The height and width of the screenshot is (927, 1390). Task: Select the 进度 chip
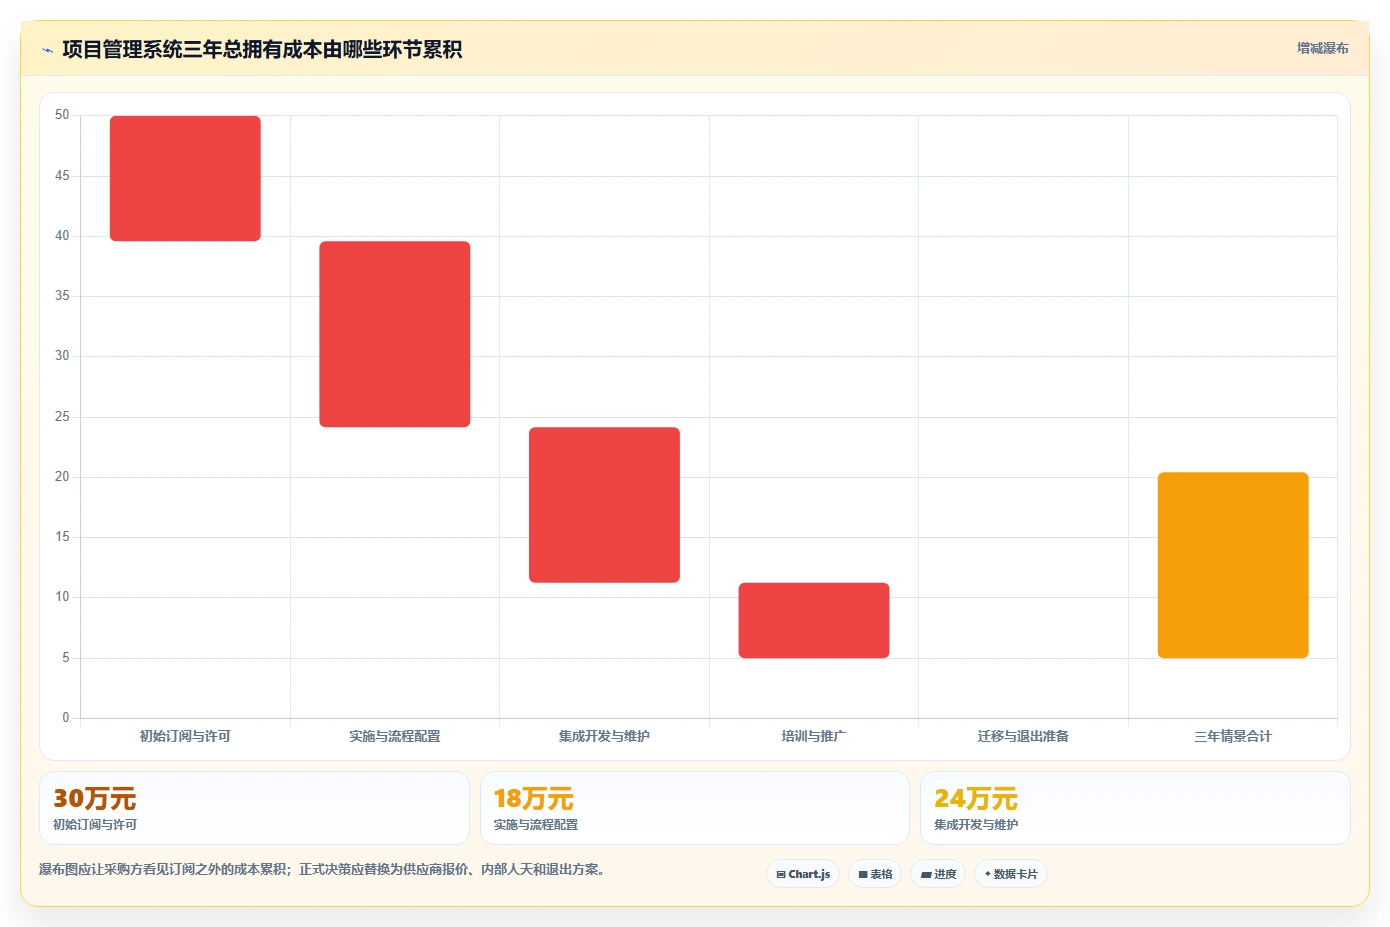tap(938, 874)
